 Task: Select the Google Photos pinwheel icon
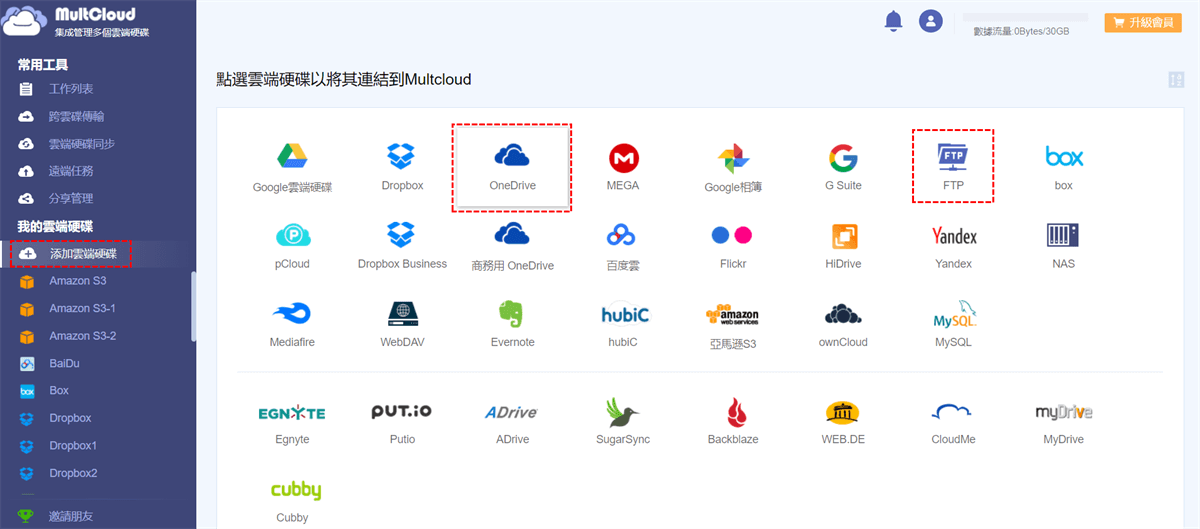tap(733, 157)
